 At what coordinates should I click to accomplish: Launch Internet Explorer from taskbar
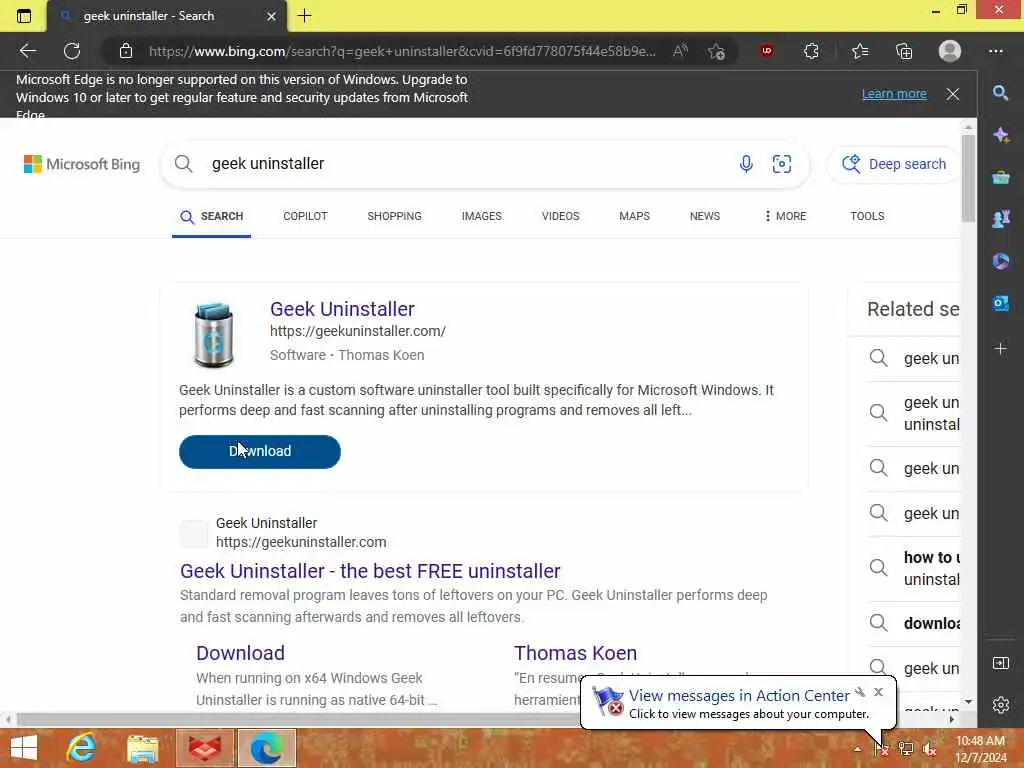tap(82, 748)
